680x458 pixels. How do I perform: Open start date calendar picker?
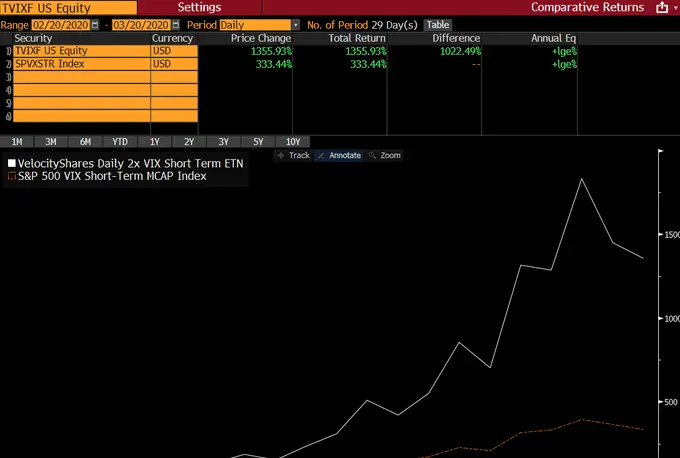point(95,24)
